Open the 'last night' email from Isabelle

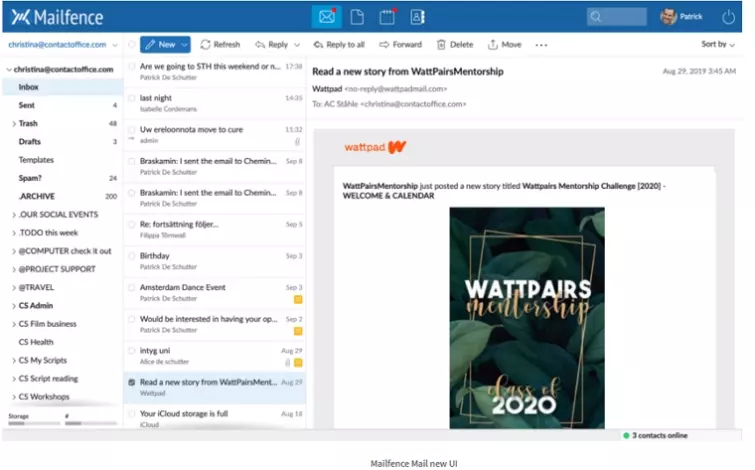215,103
